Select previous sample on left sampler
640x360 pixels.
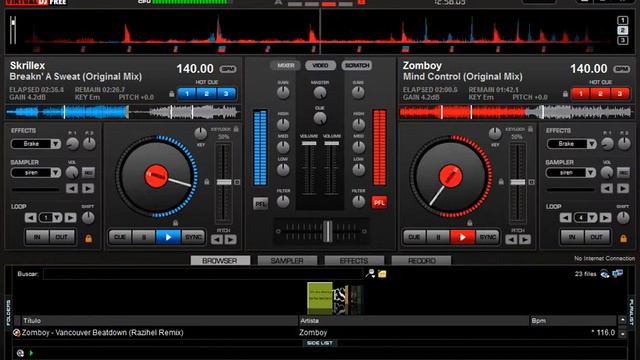[72, 189]
